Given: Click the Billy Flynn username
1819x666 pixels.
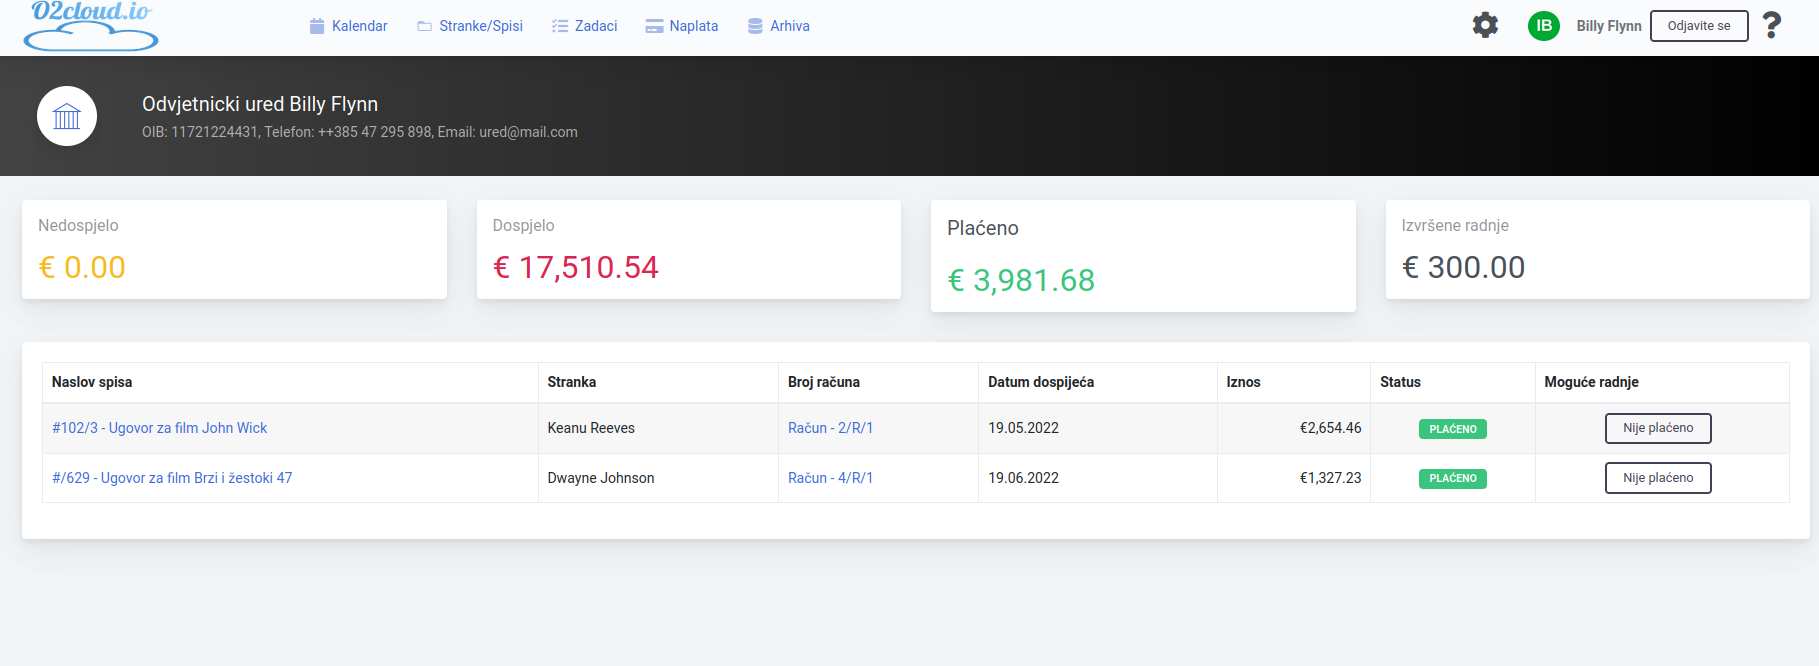Looking at the screenshot, I should (1608, 26).
